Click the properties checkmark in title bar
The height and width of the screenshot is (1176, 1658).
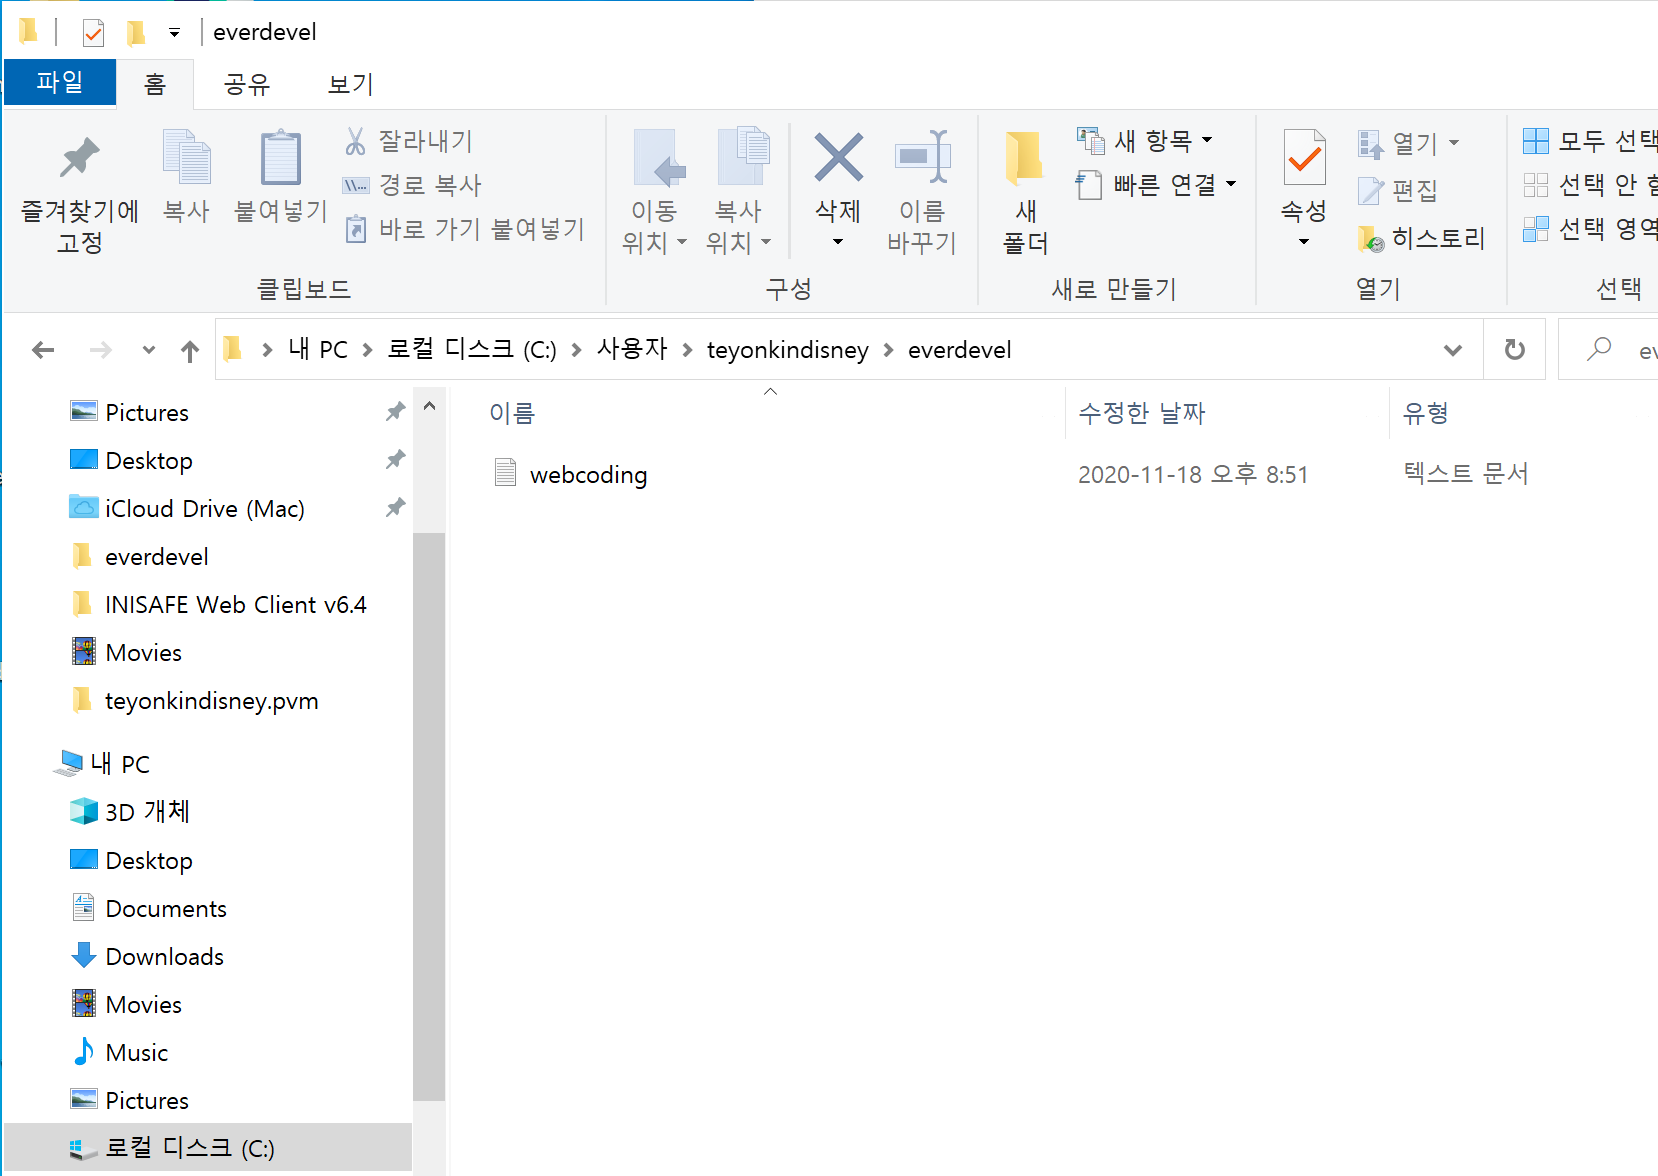point(93,33)
